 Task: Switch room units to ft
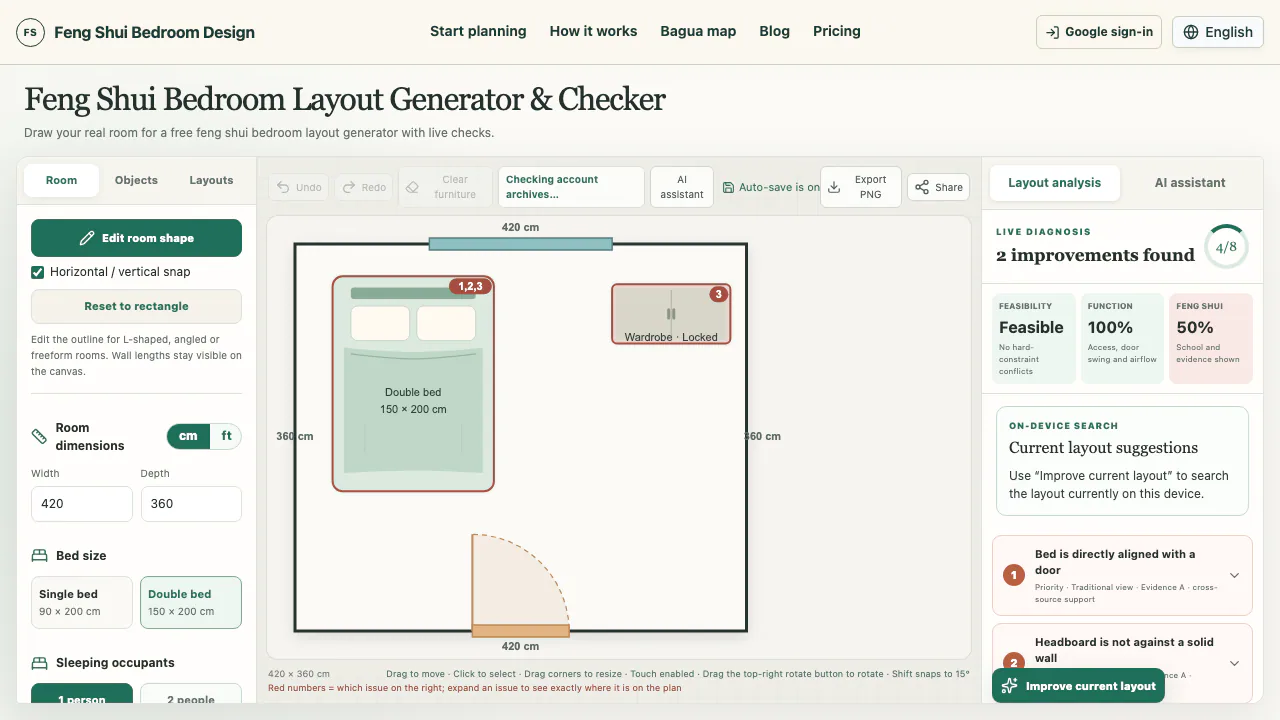(x=226, y=436)
